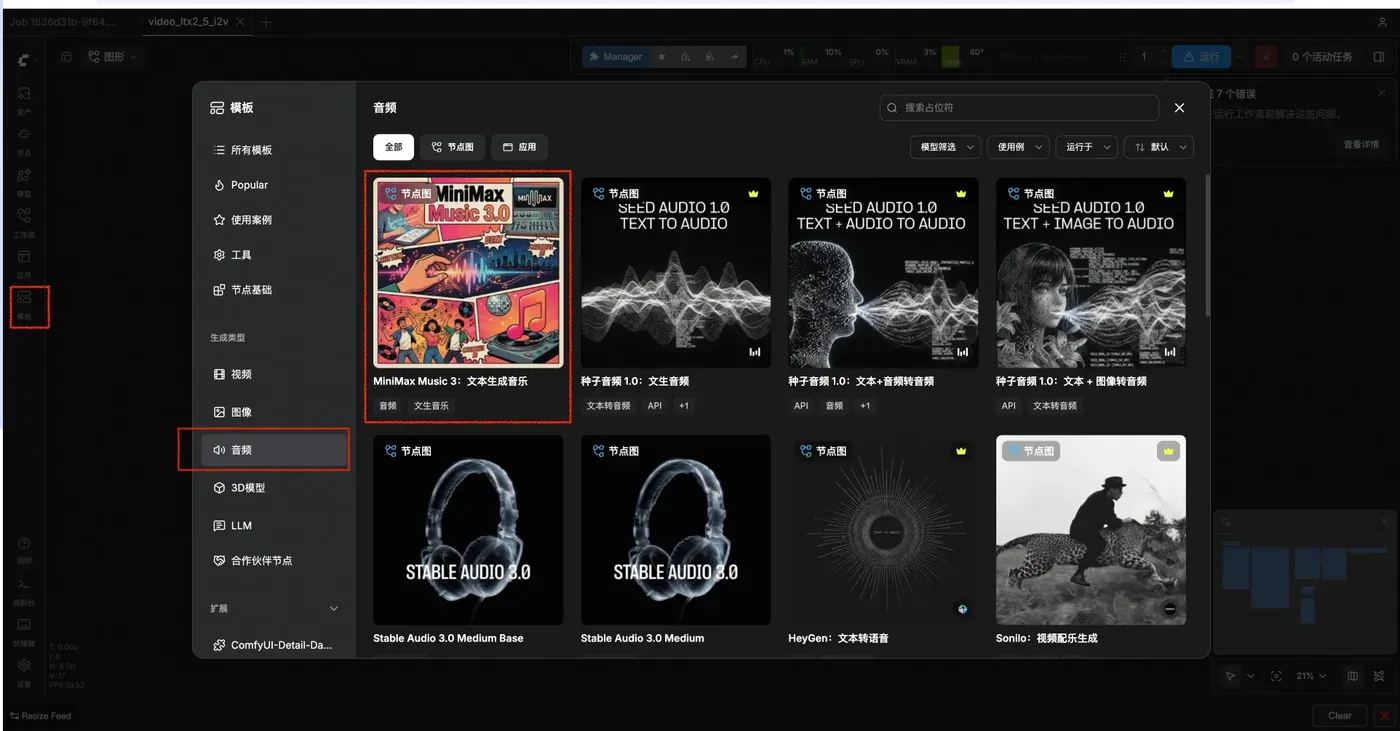Select the 节点基础 category

coord(275,290)
